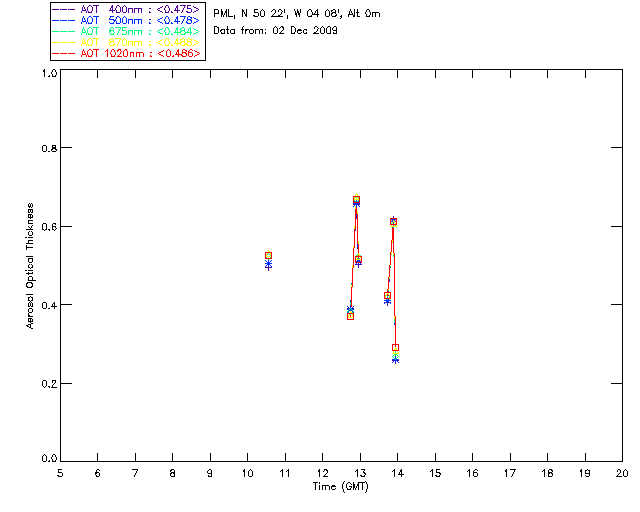640x512 pixels.
Task: Click the isolated red square marker between 10 and 11 GMT
Action: point(268,256)
